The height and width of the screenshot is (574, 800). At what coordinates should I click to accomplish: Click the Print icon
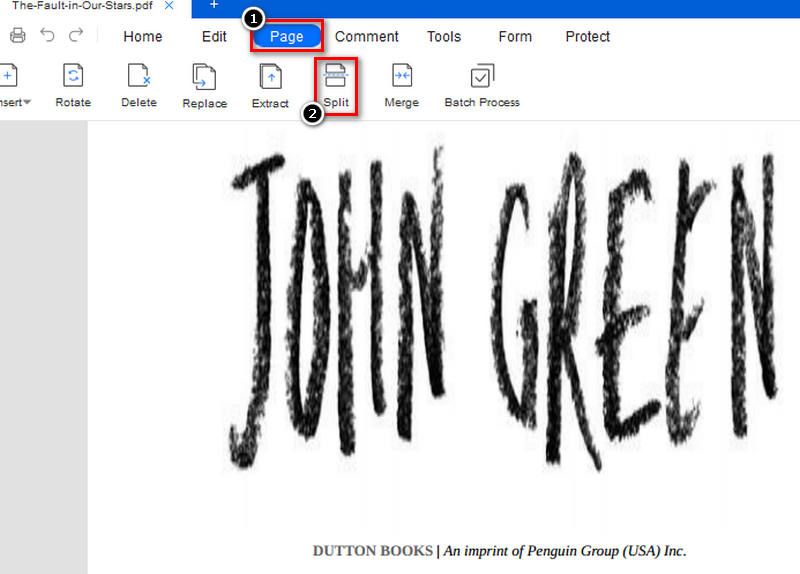click(18, 35)
